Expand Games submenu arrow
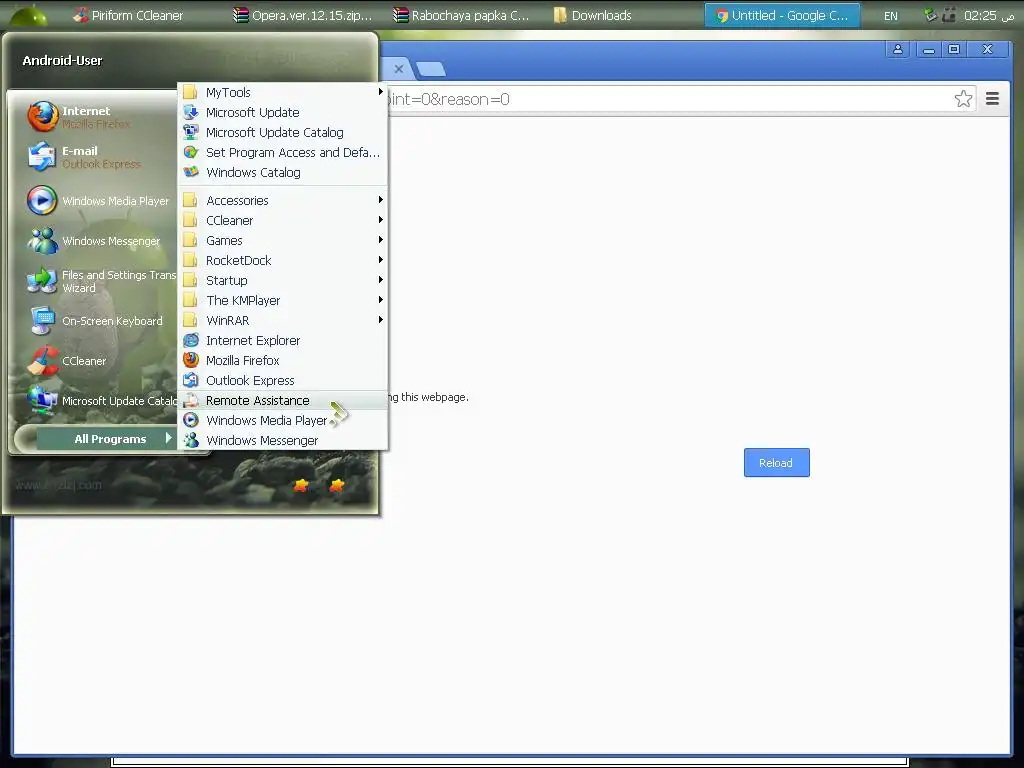Screen dimensions: 1024x768 point(380,240)
